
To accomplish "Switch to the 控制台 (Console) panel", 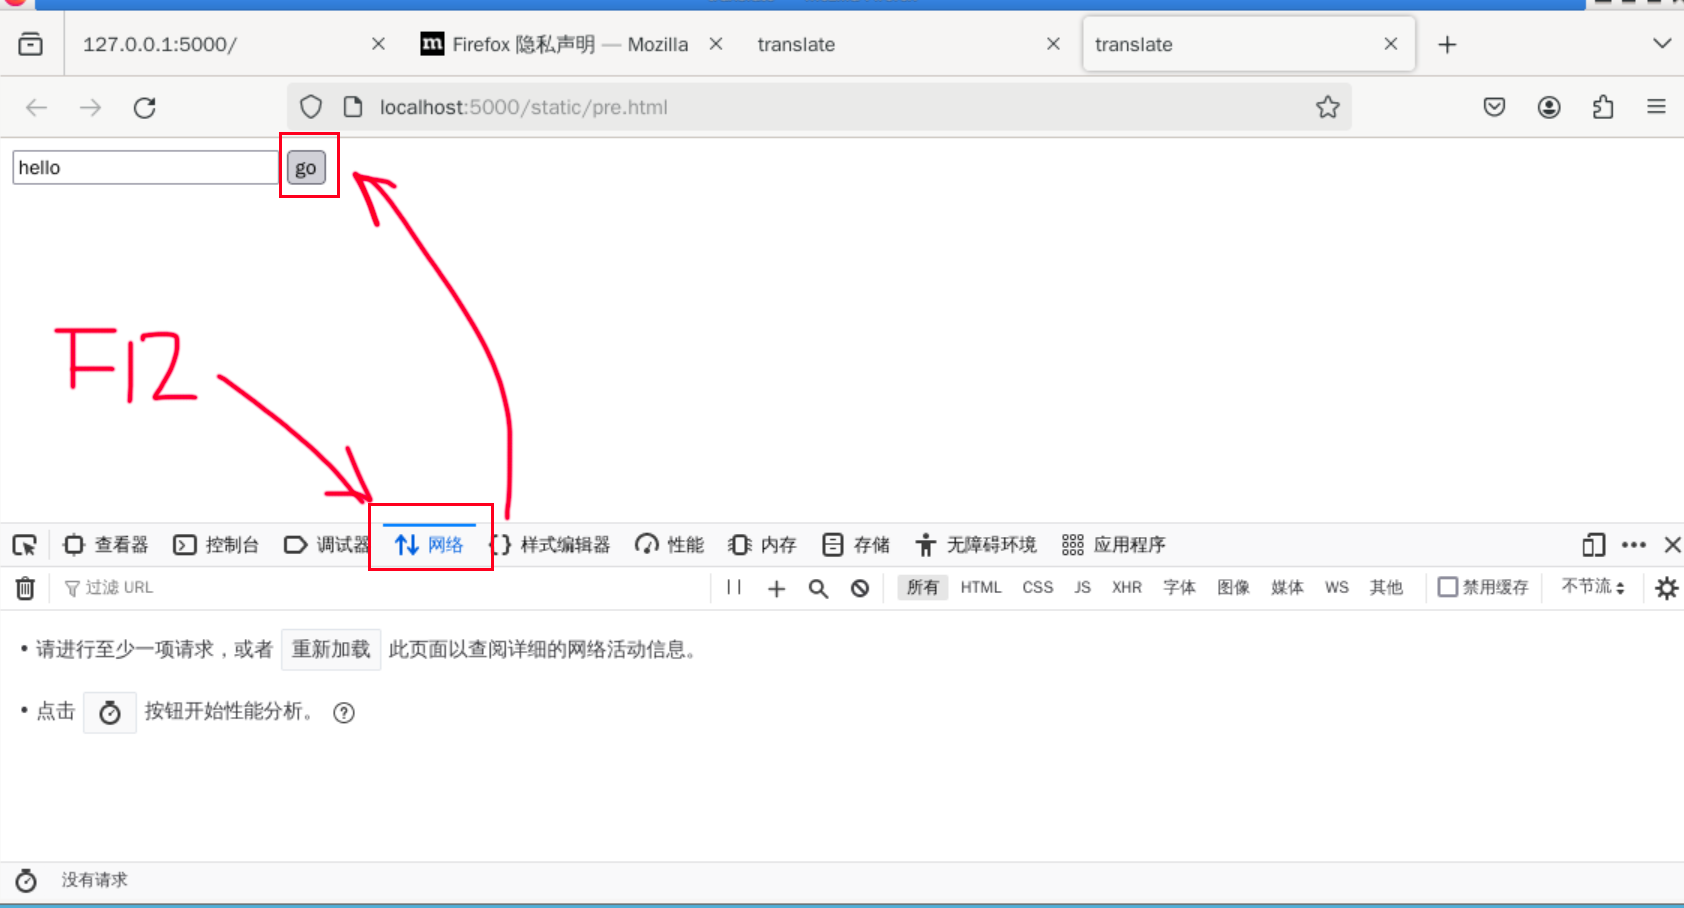I will (x=216, y=544).
